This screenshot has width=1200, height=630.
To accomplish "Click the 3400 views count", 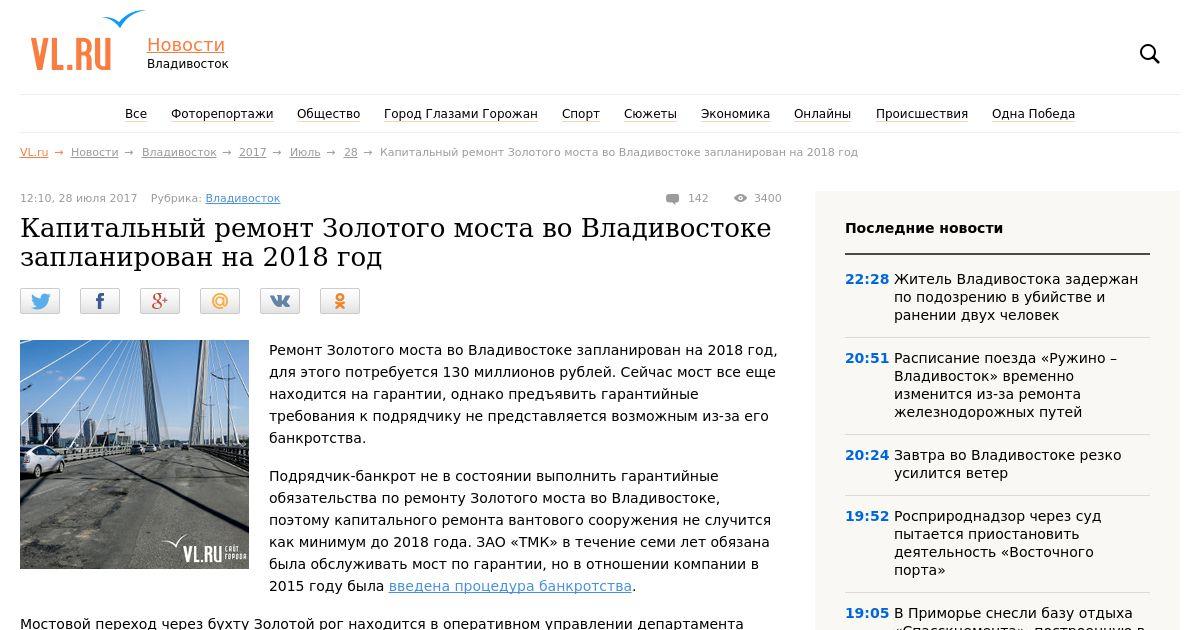I will click(768, 199).
